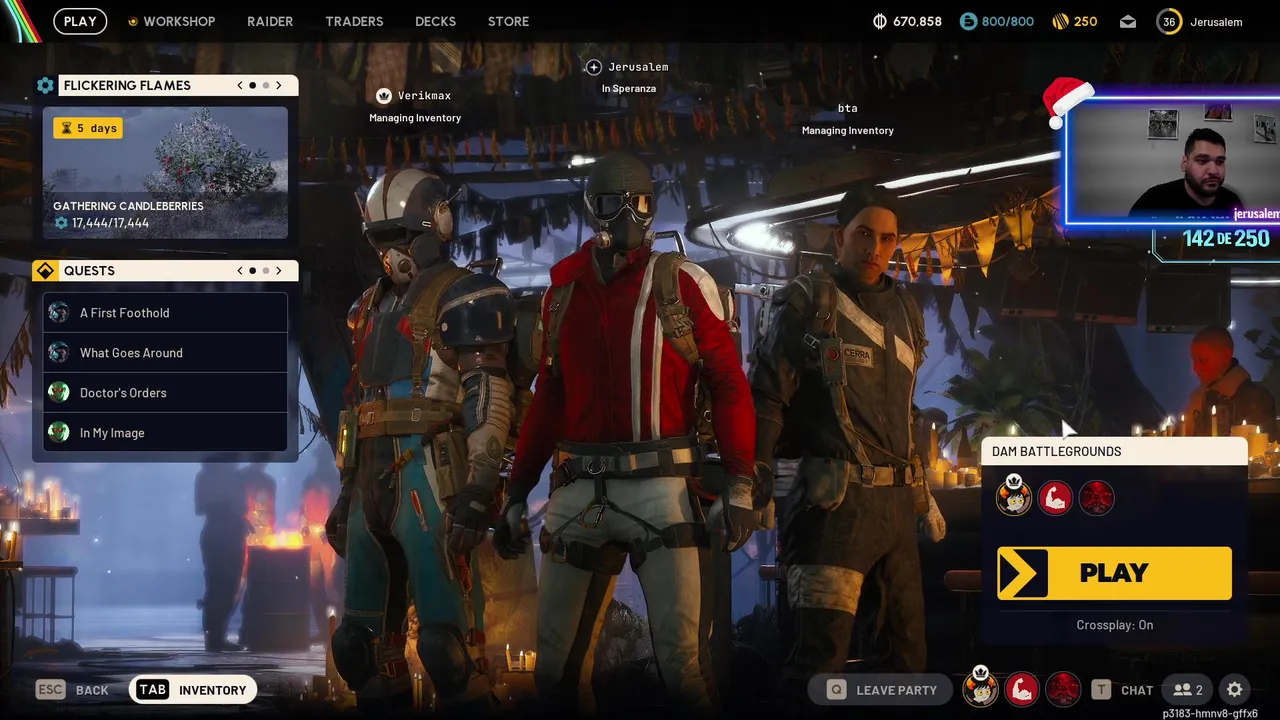
Task: Click Verikmax party leader crown icon
Action: pos(383,96)
